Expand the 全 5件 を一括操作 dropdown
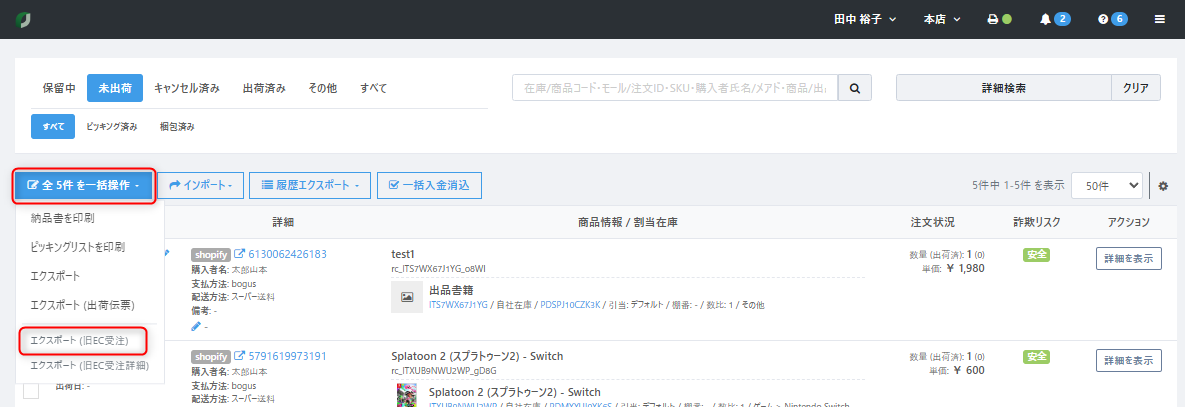1185x407 pixels. tap(83, 185)
